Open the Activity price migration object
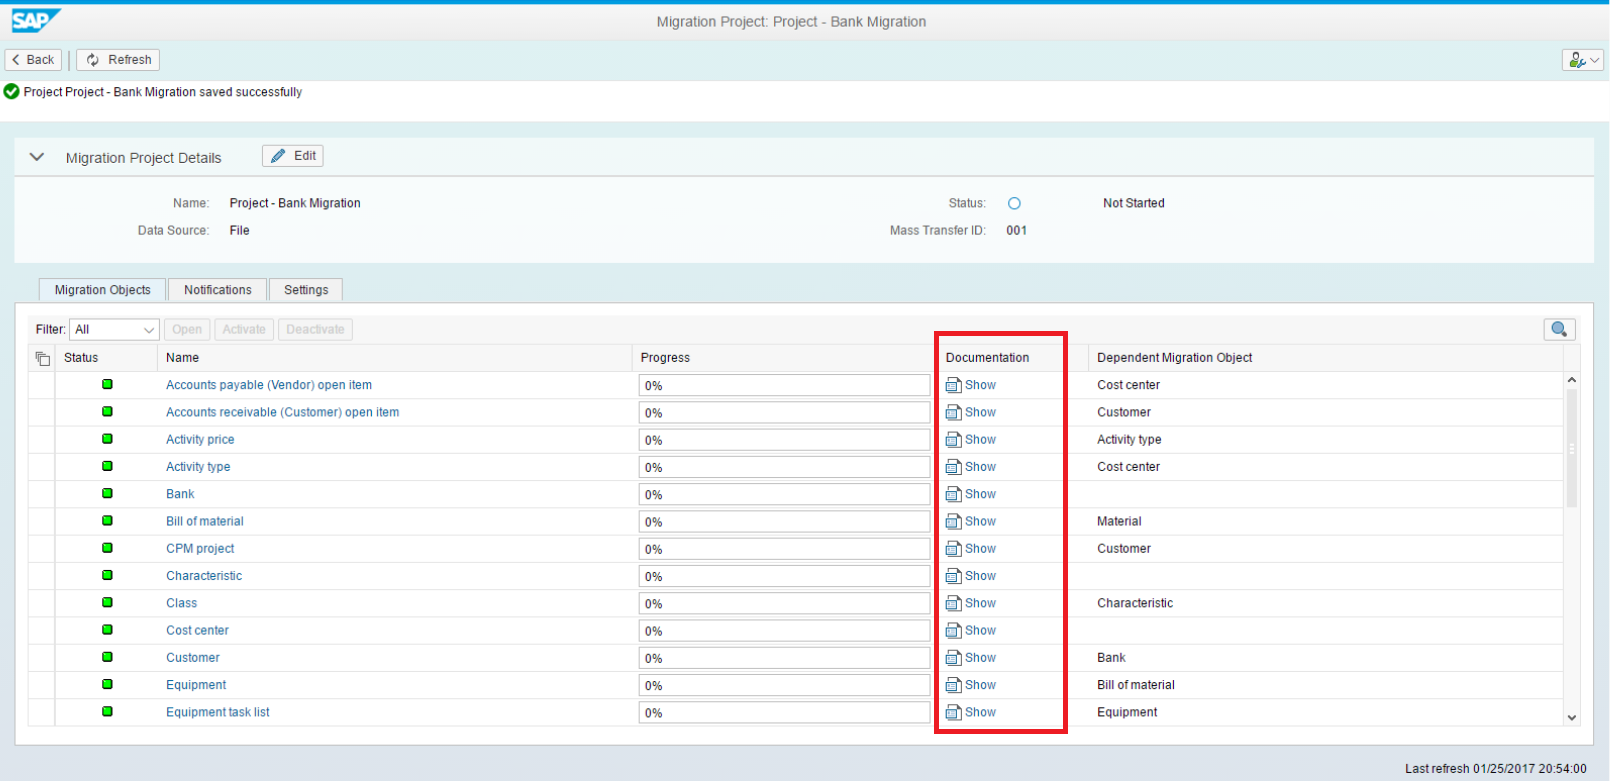This screenshot has width=1610, height=781. point(200,439)
